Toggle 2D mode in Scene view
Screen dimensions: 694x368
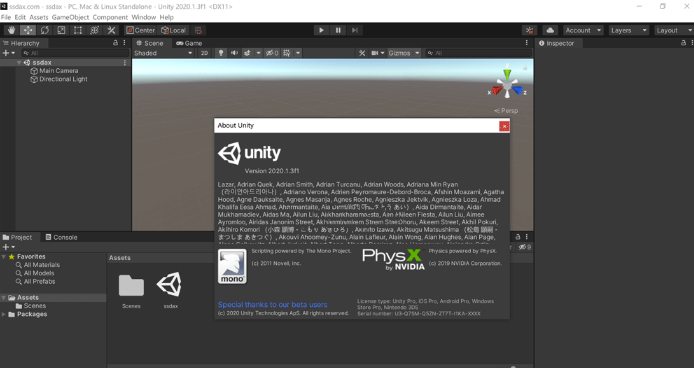tap(204, 53)
